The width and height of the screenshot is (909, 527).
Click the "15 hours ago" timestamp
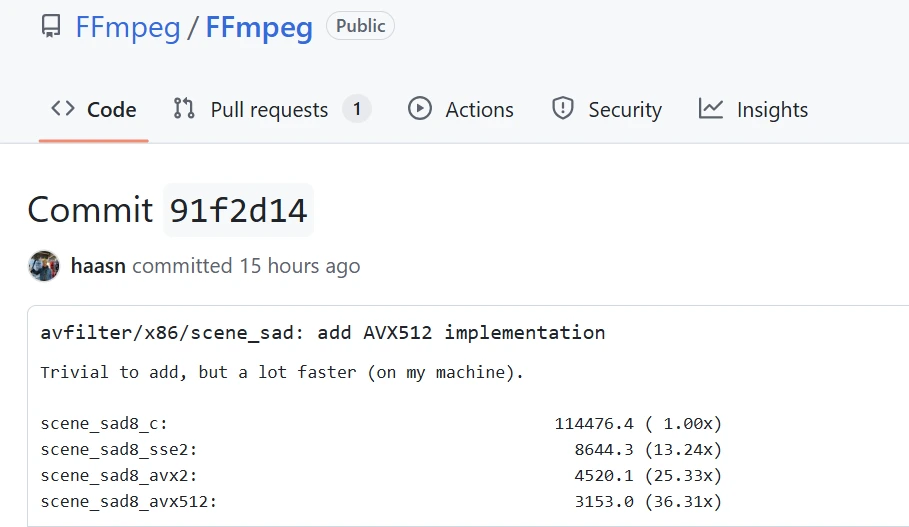299,266
